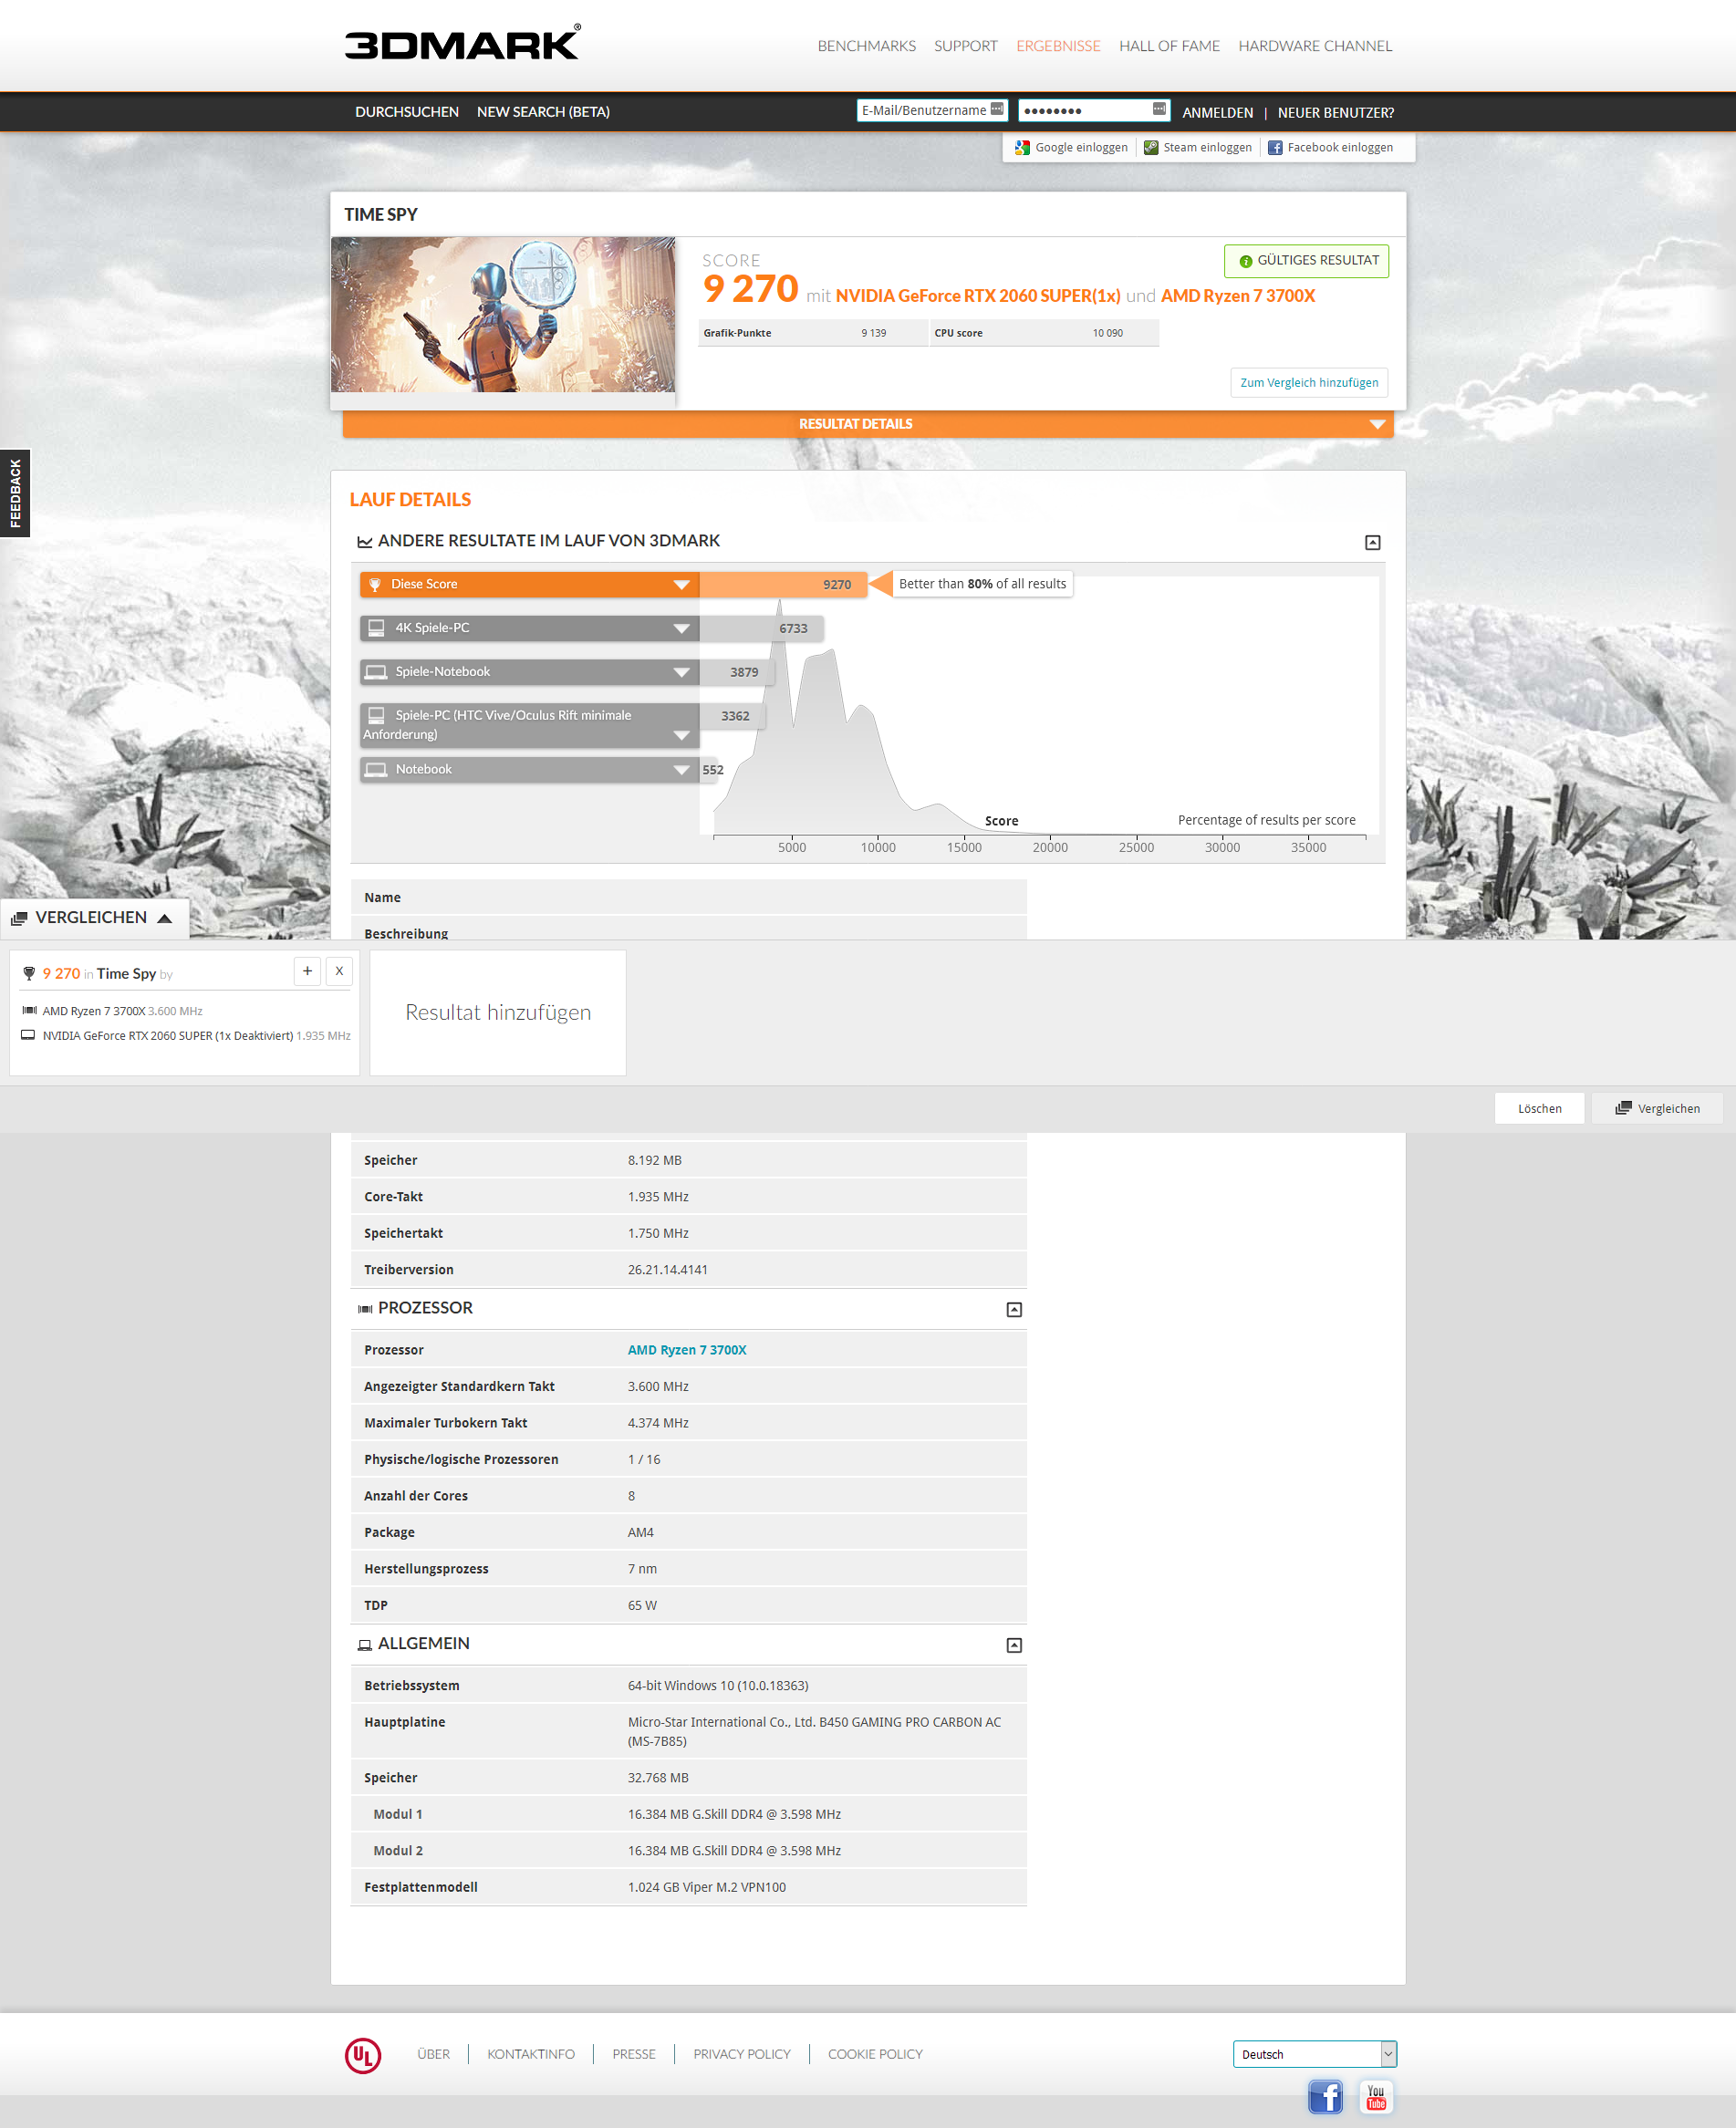Expand the Spiele-PC HTC Vive dropdown

[681, 735]
